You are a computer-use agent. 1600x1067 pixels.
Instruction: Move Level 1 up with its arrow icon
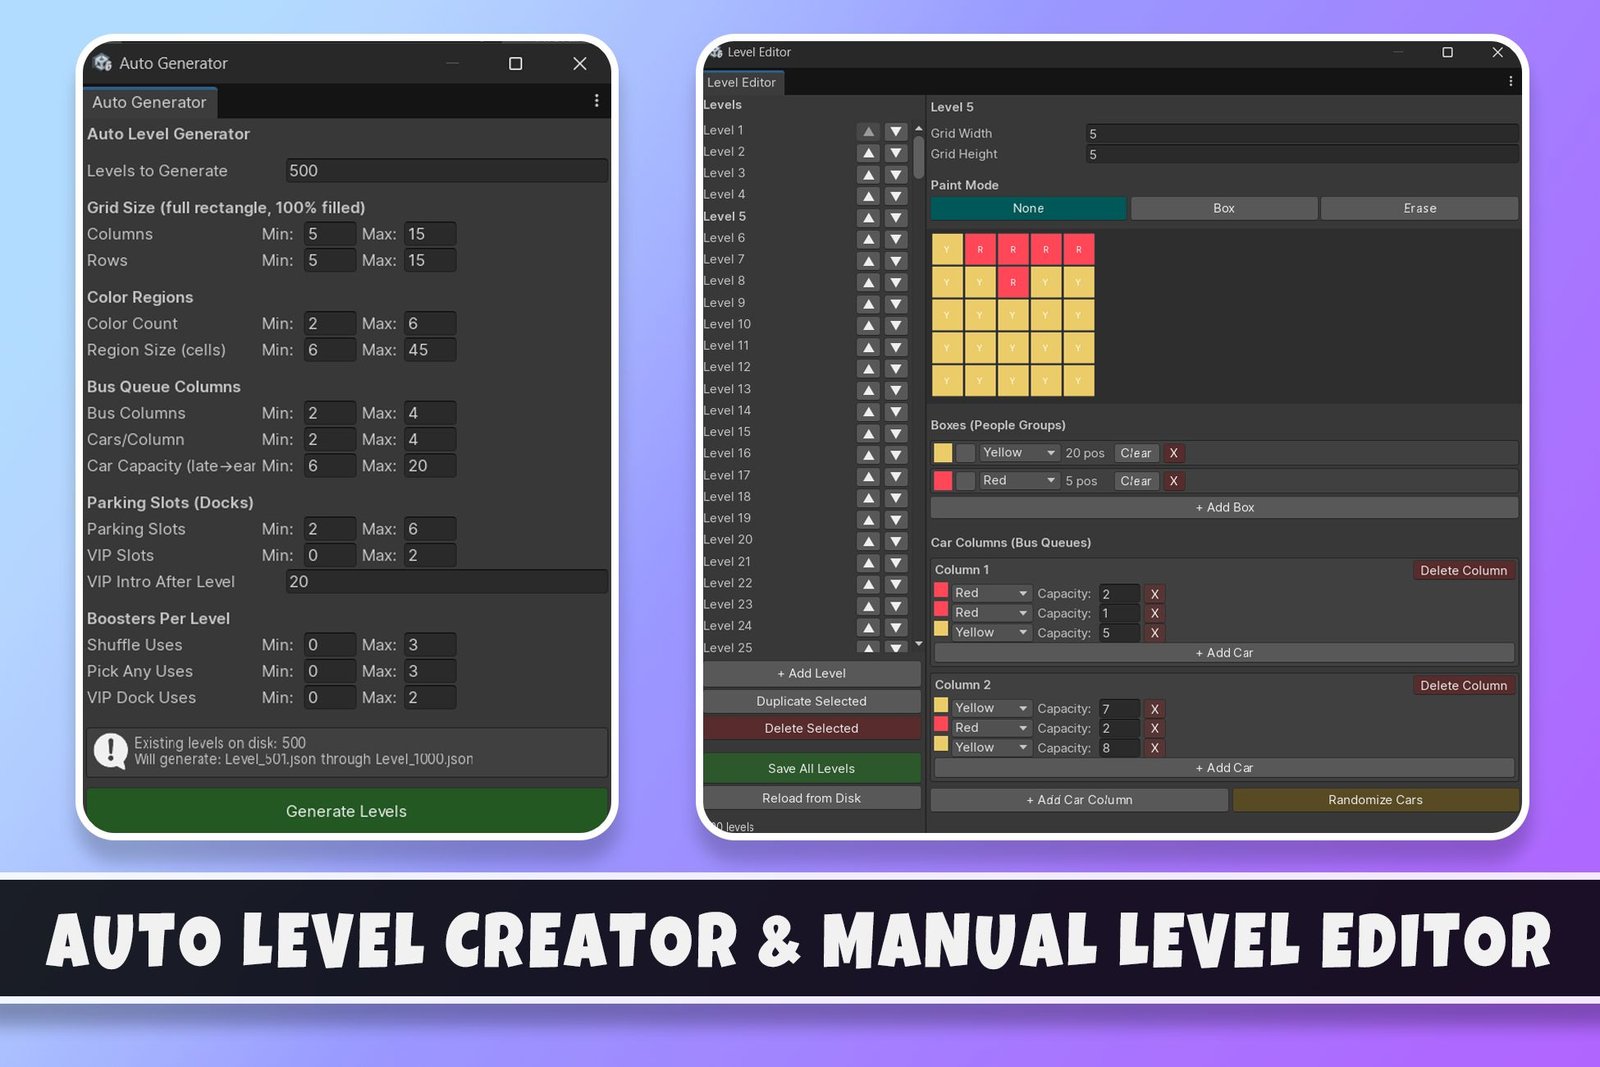click(x=868, y=129)
